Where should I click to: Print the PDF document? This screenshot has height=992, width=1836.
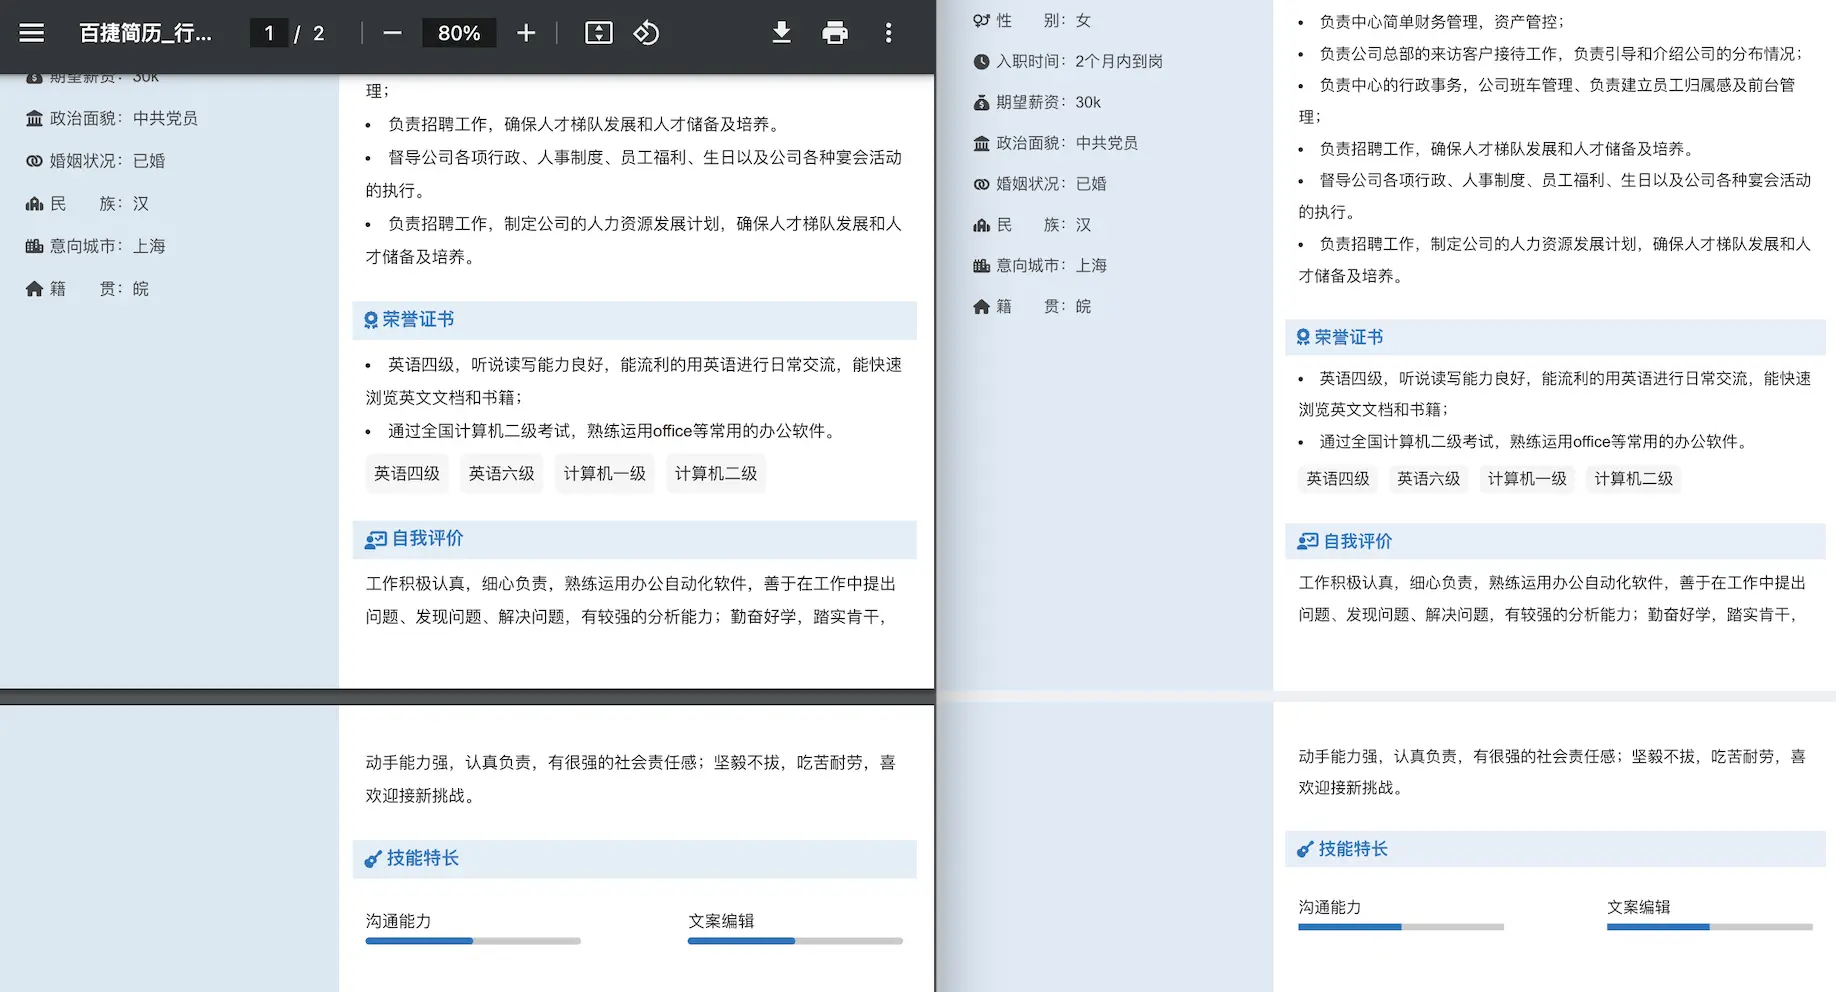835,33
